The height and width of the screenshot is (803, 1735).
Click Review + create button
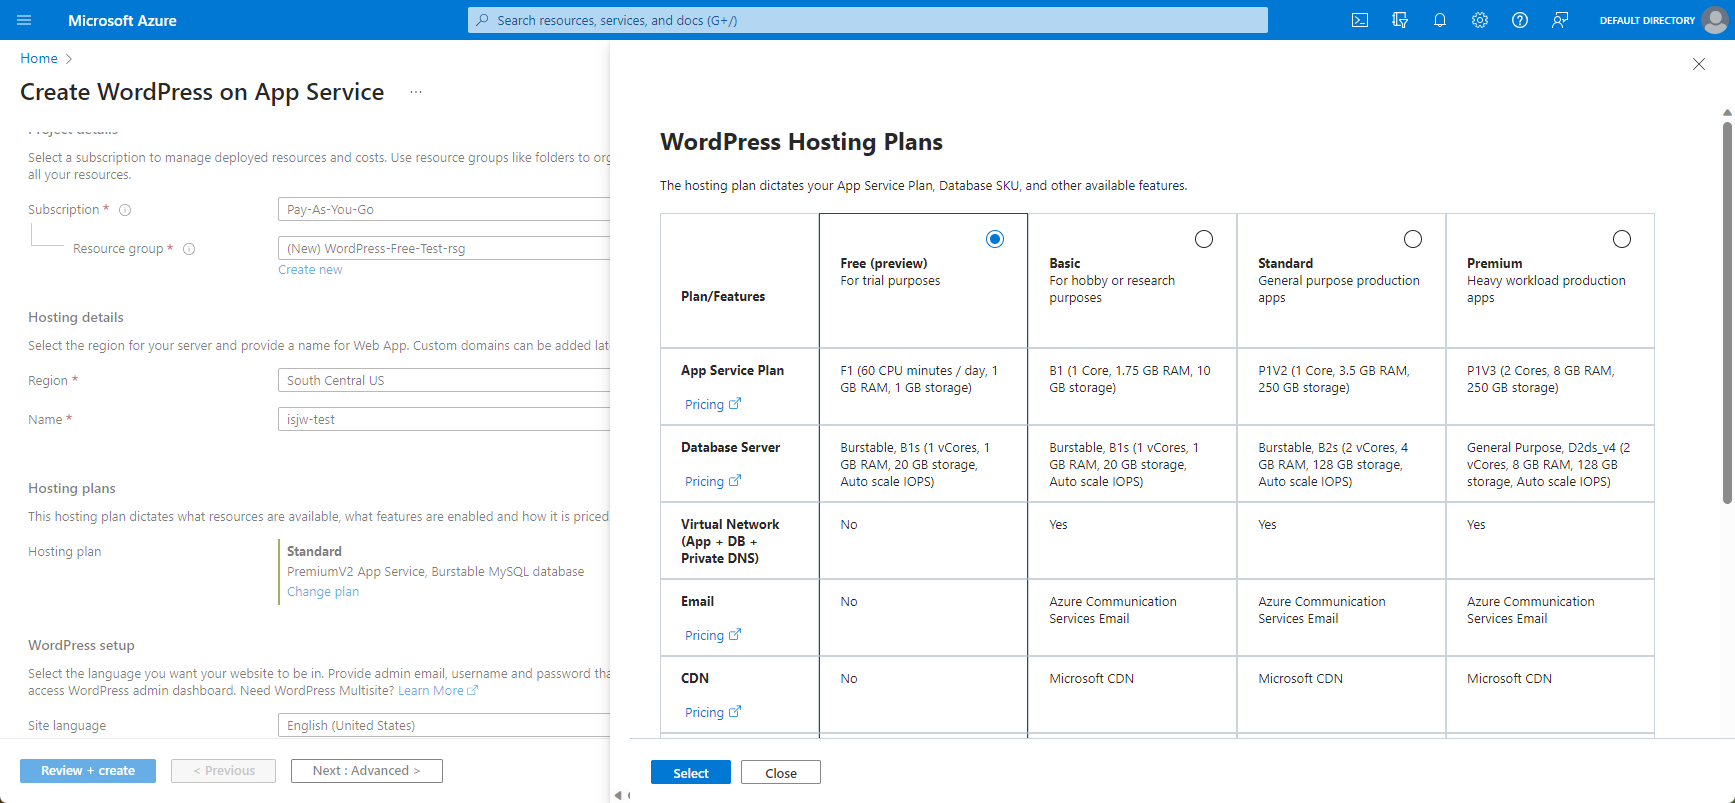pos(88,771)
